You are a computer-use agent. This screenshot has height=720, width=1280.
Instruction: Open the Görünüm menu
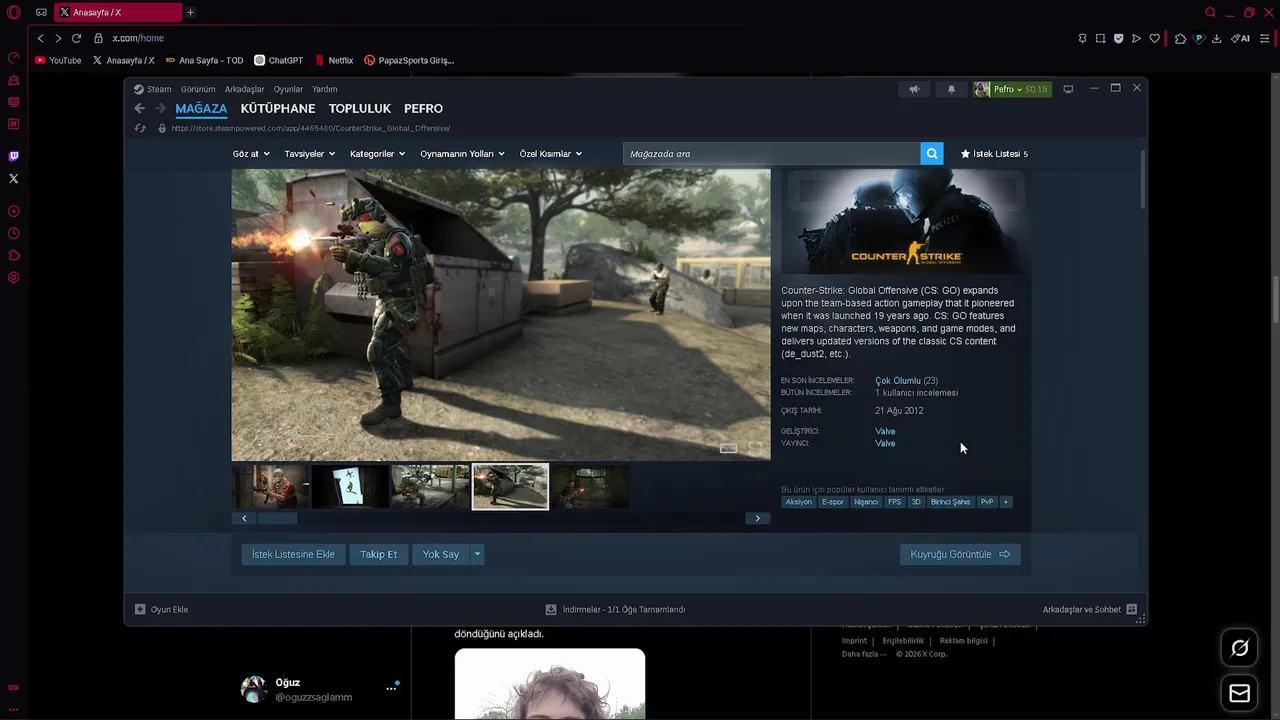click(198, 89)
